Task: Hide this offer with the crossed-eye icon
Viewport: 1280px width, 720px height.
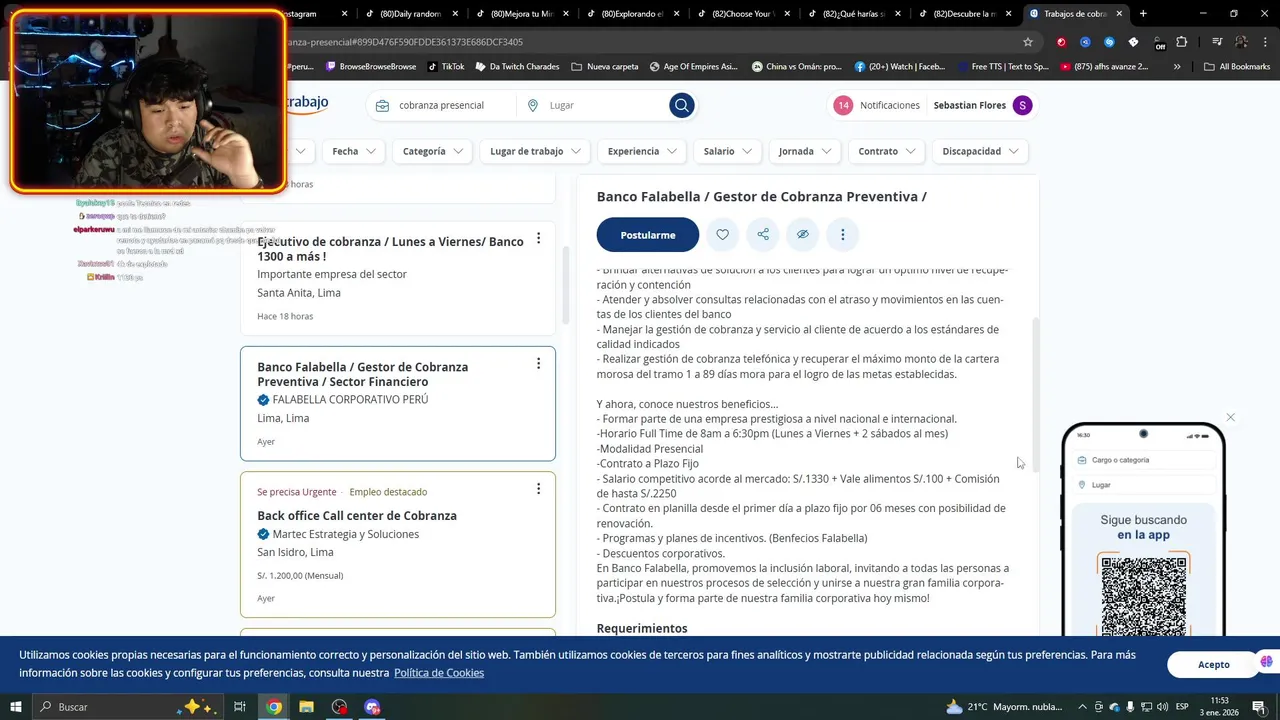Action: tap(803, 235)
